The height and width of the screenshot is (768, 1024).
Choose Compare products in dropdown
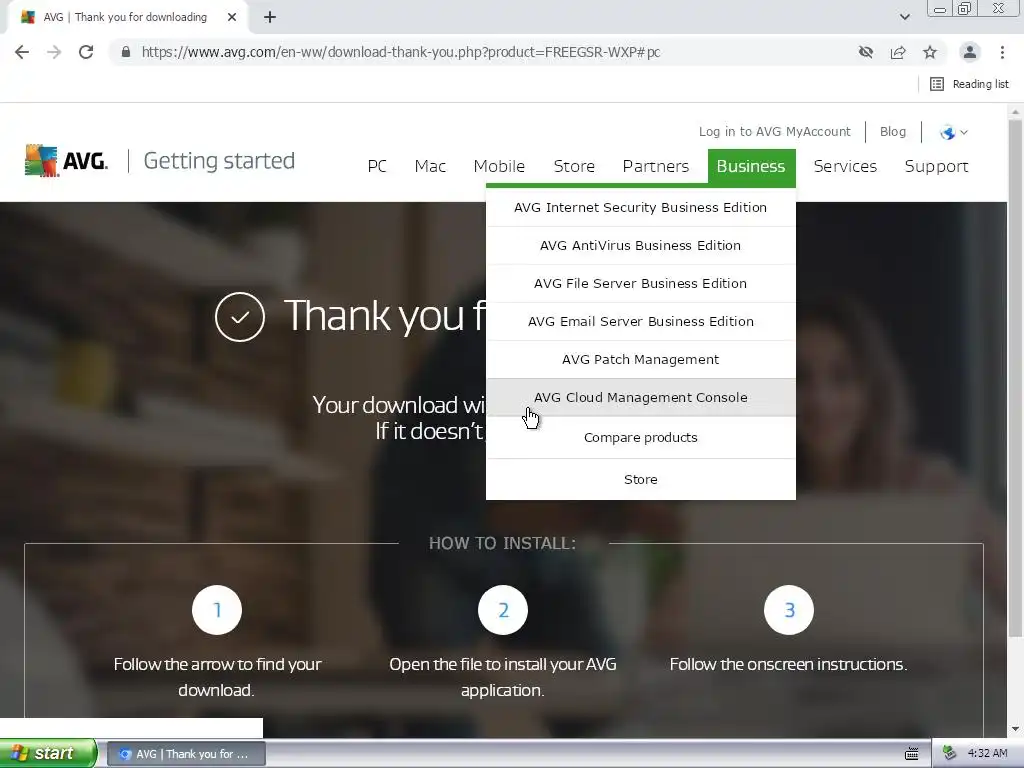point(641,438)
